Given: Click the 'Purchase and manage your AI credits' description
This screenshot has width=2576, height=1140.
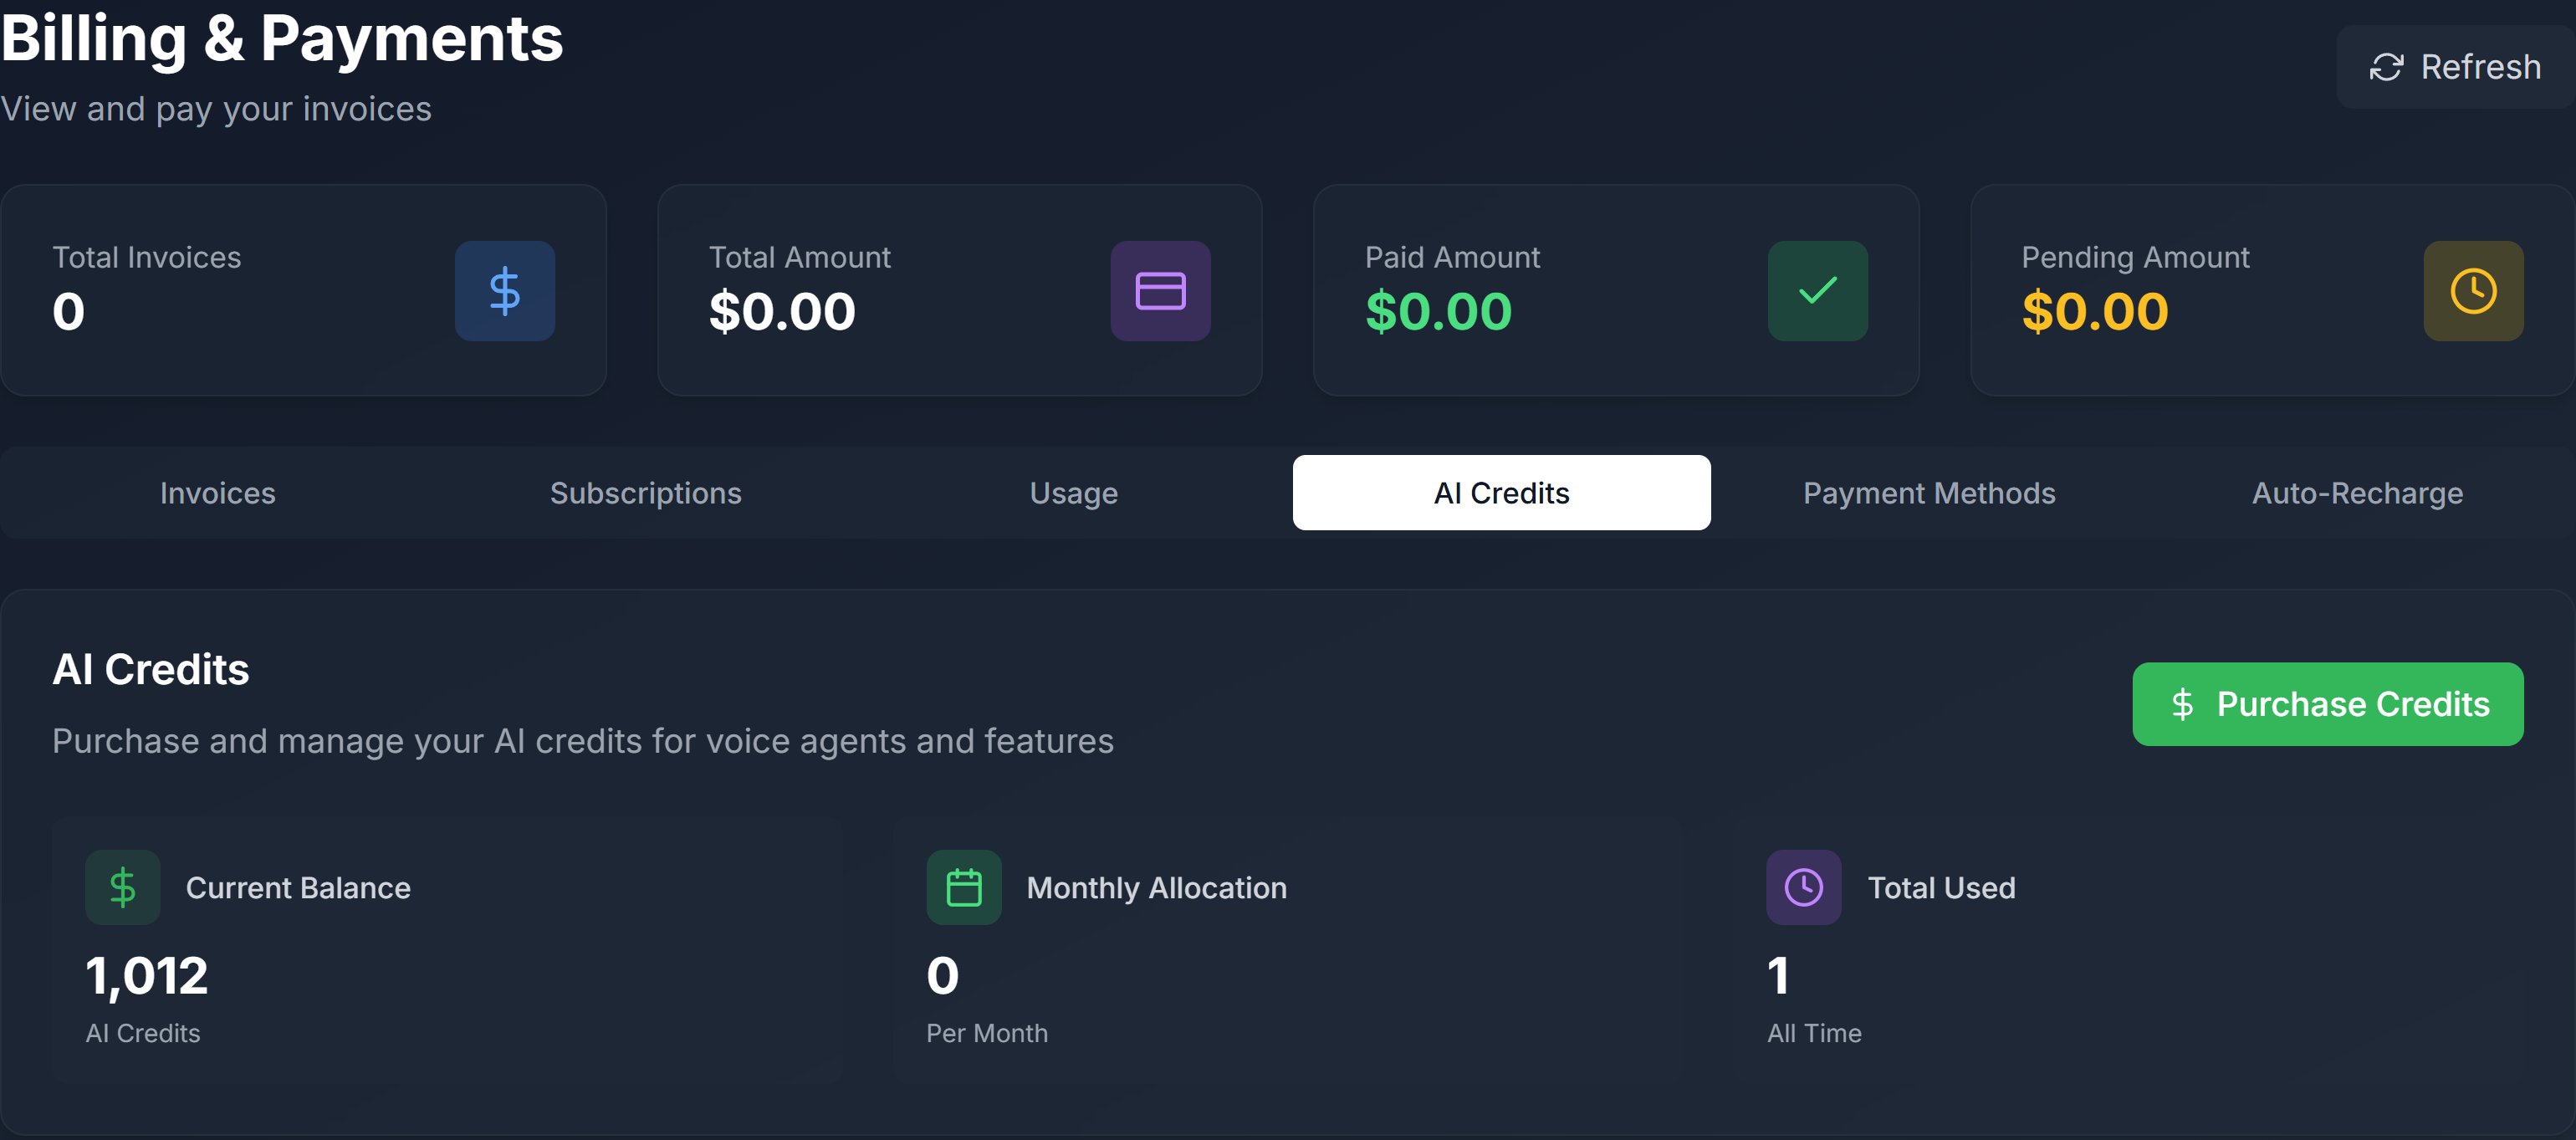Looking at the screenshot, I should click(x=582, y=741).
